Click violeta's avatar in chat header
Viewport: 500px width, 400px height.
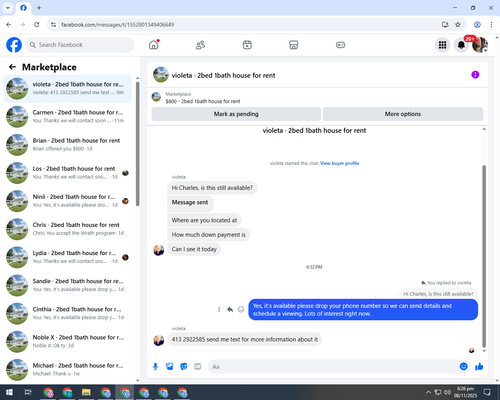(x=161, y=75)
